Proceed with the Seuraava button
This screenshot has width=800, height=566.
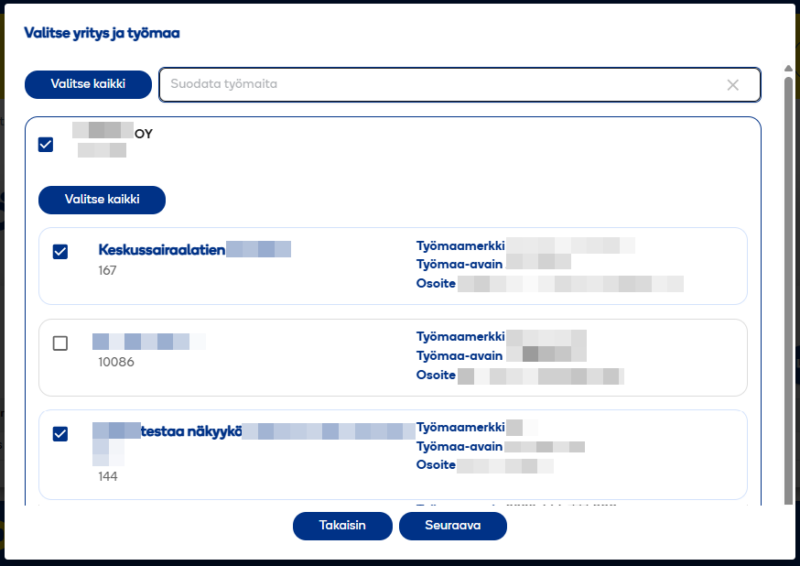(x=453, y=526)
